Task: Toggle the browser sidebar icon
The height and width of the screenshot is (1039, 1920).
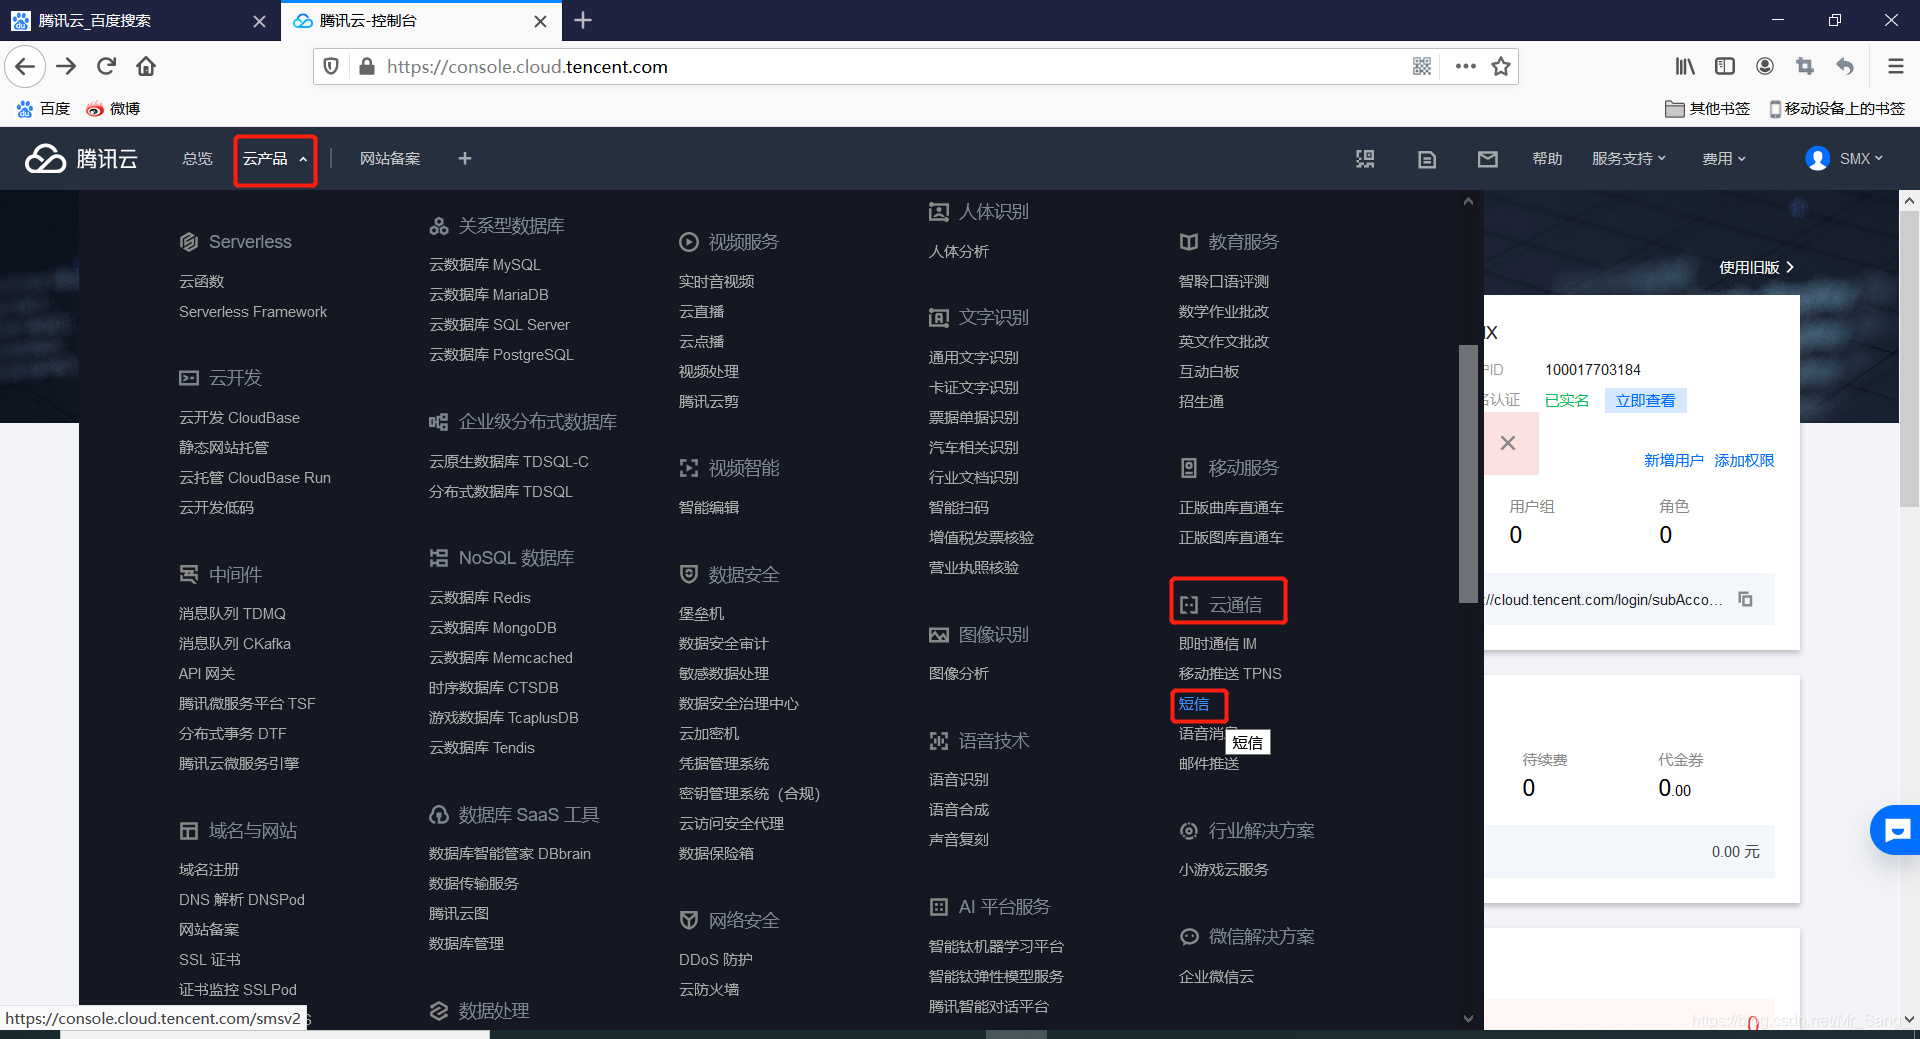Action: click(x=1725, y=67)
